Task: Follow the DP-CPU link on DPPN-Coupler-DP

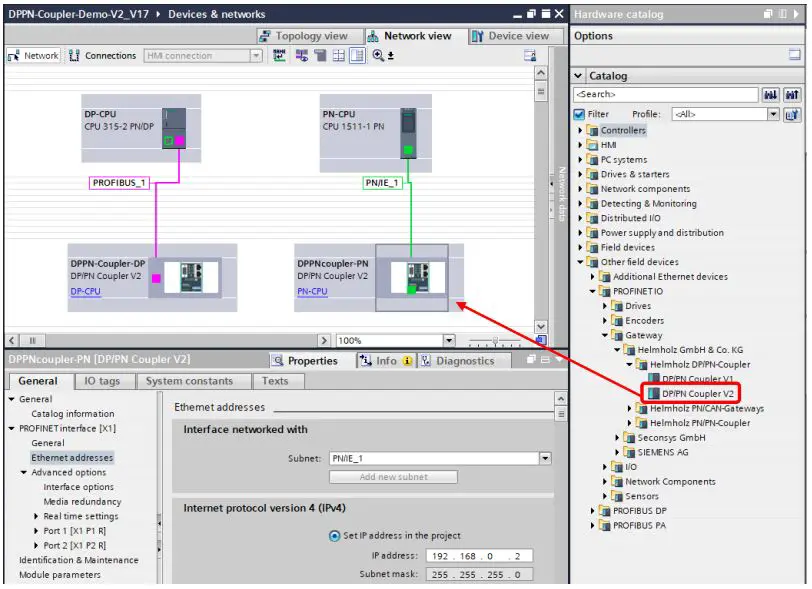Action: 85,292
